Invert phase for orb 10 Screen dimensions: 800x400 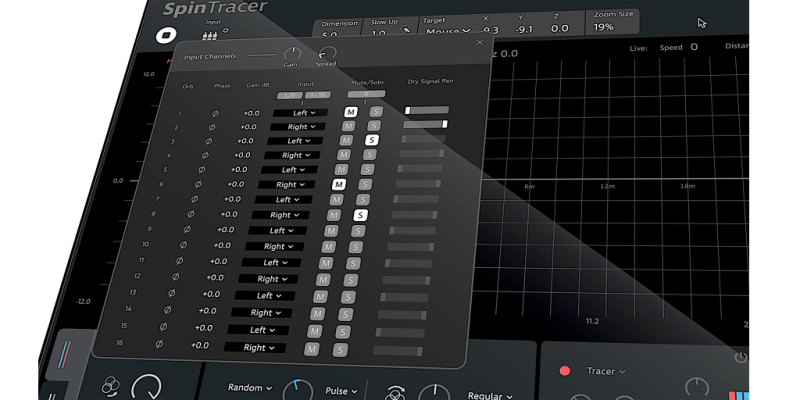tap(184, 245)
